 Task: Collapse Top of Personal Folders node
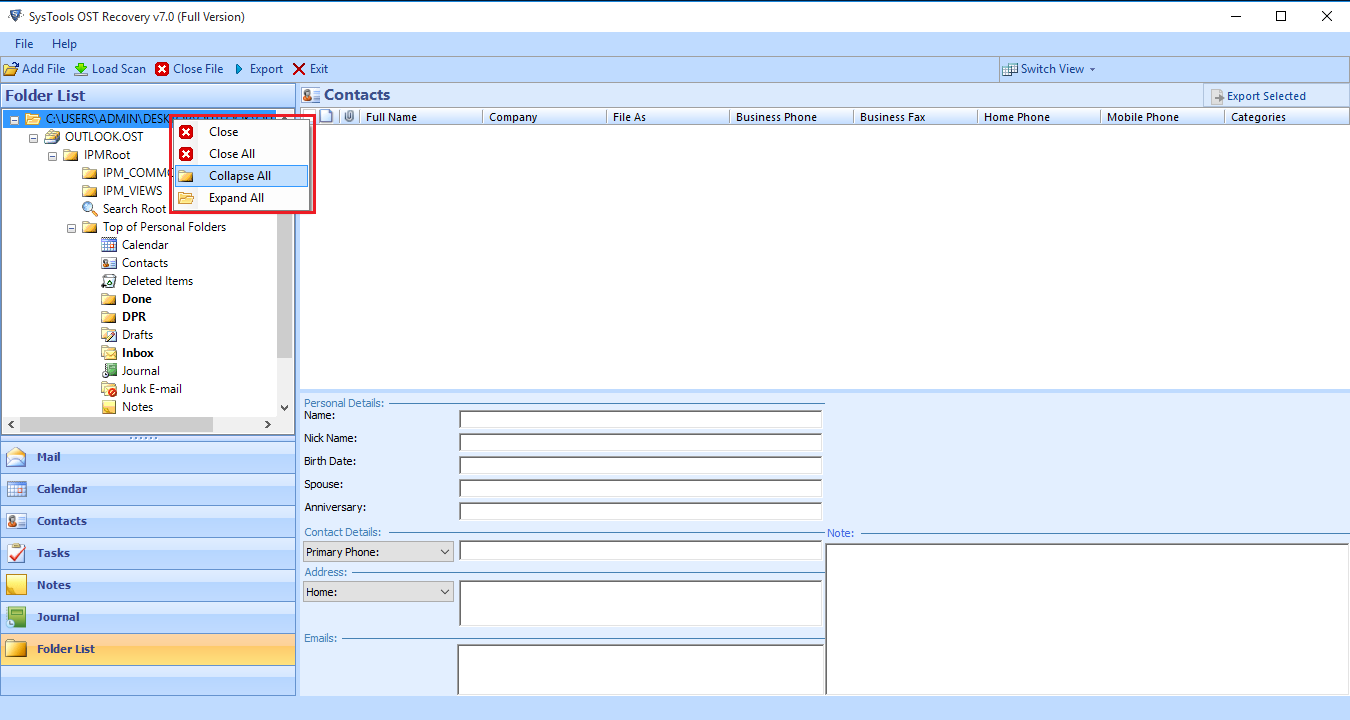(71, 227)
